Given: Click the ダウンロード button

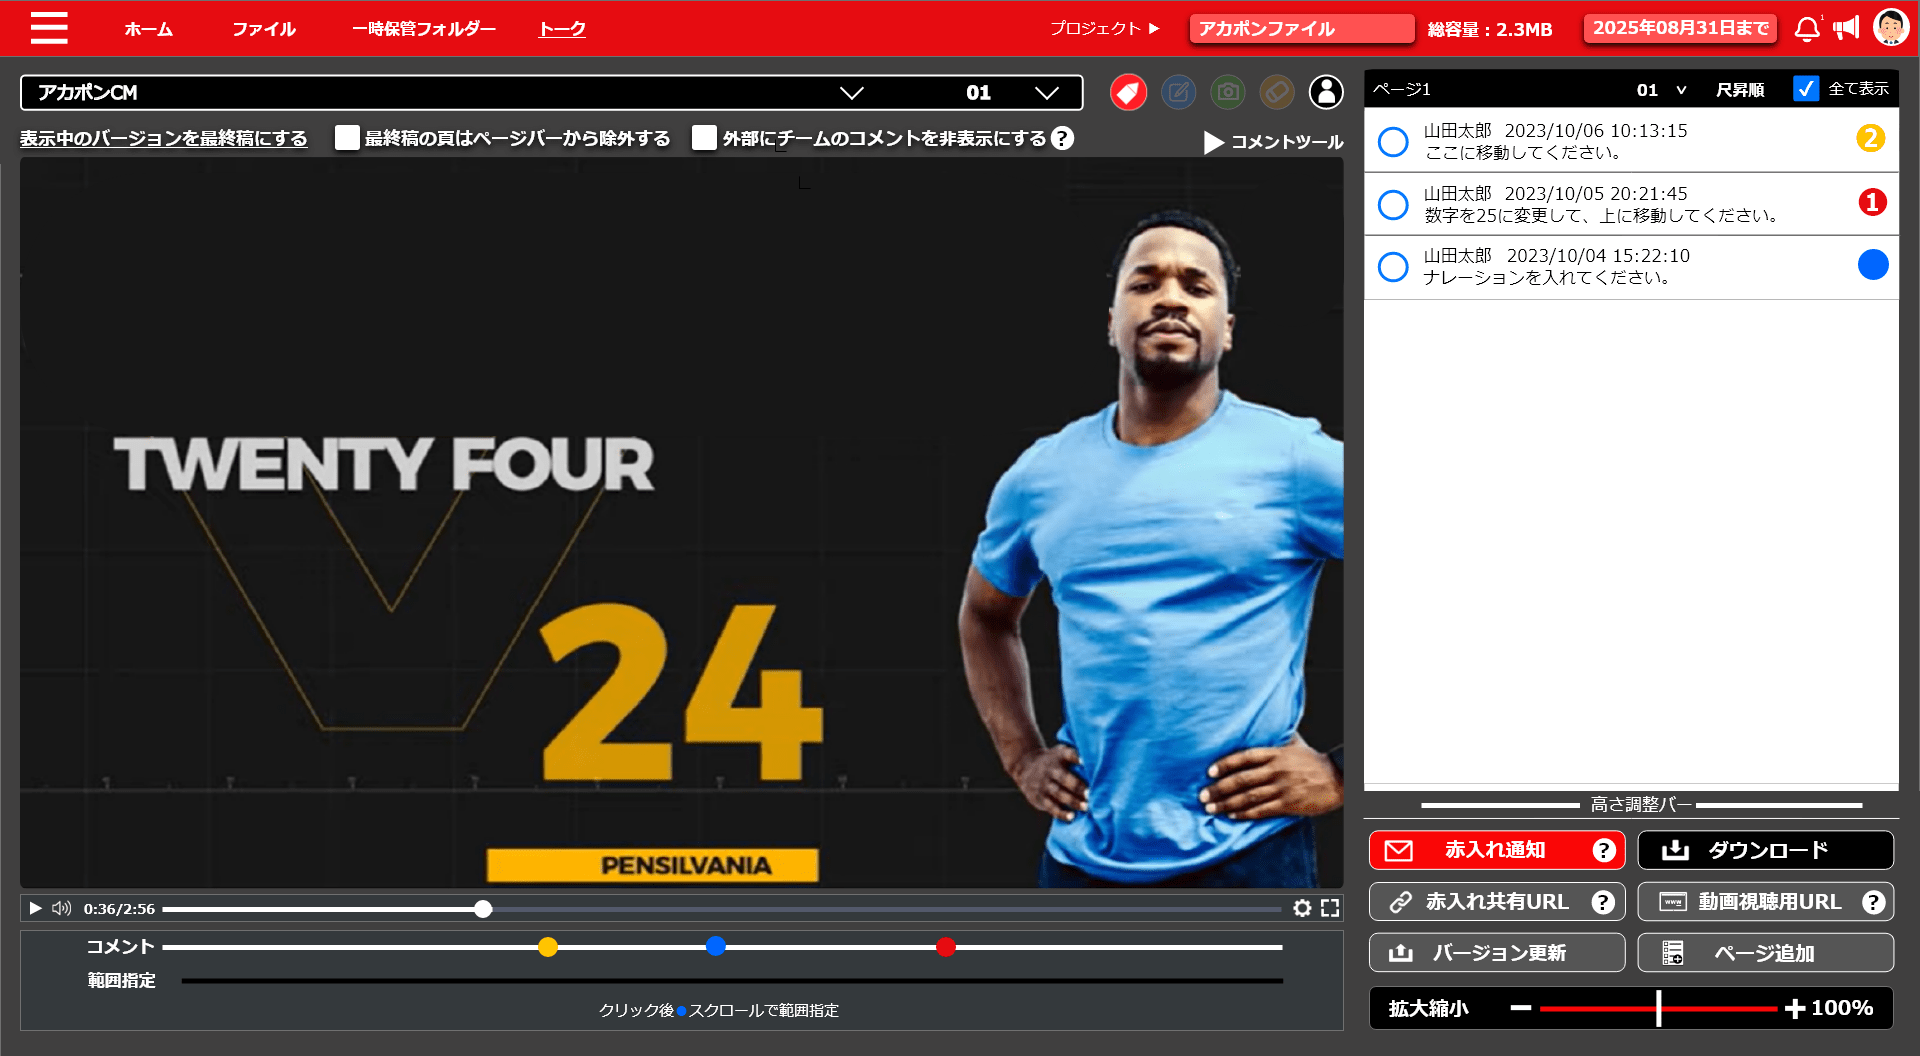Looking at the screenshot, I should coord(1765,850).
